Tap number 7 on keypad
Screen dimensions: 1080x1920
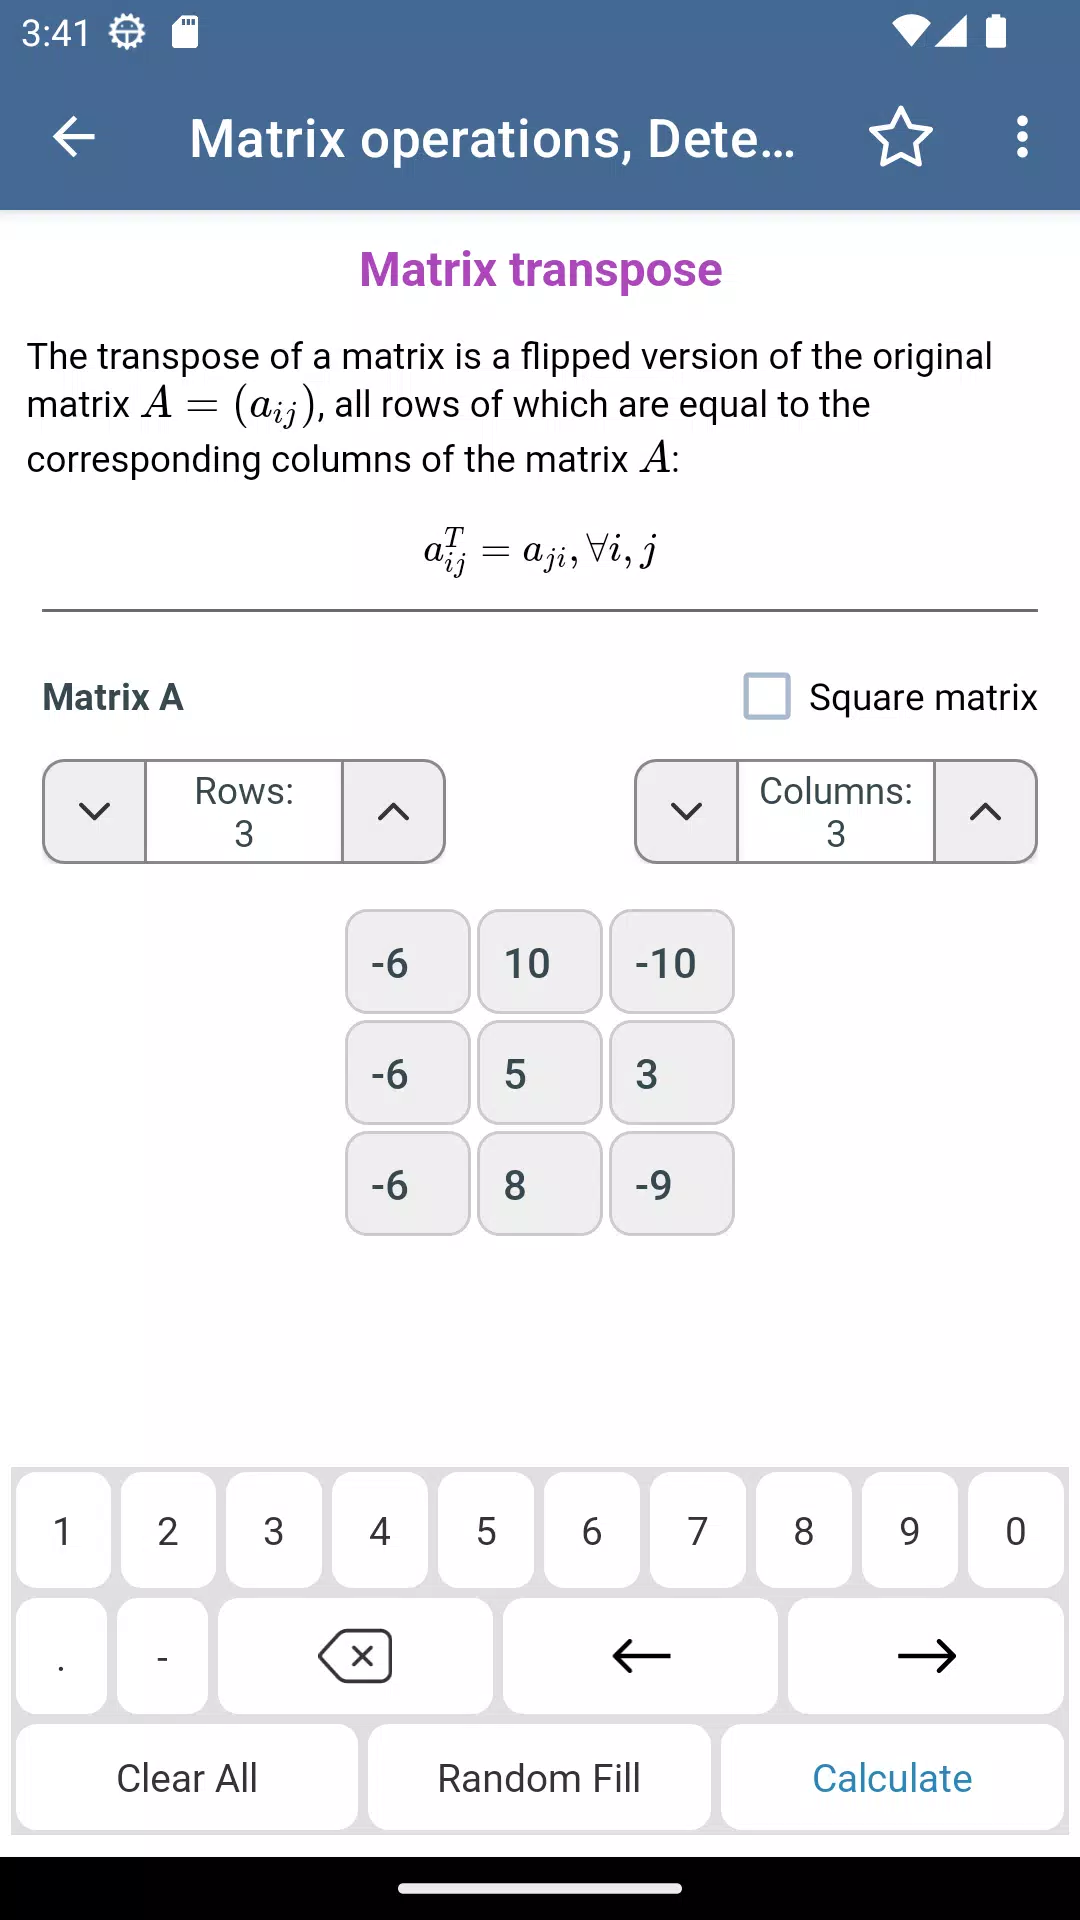click(698, 1530)
